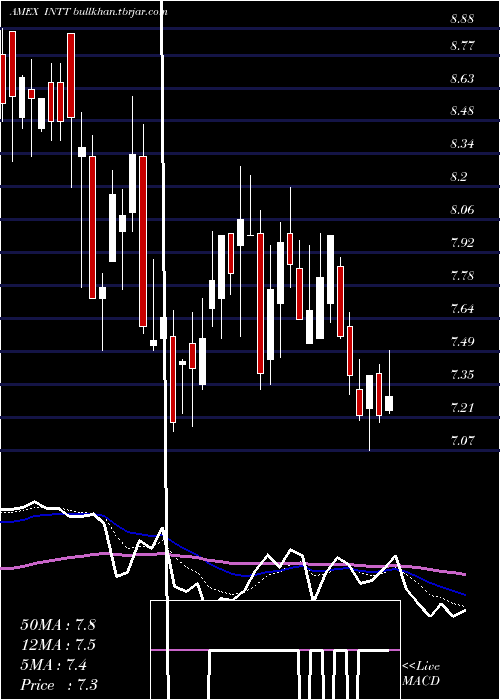Click the Price : 7.3 readout
Viewport: 500px width, 700px height.
point(59,685)
